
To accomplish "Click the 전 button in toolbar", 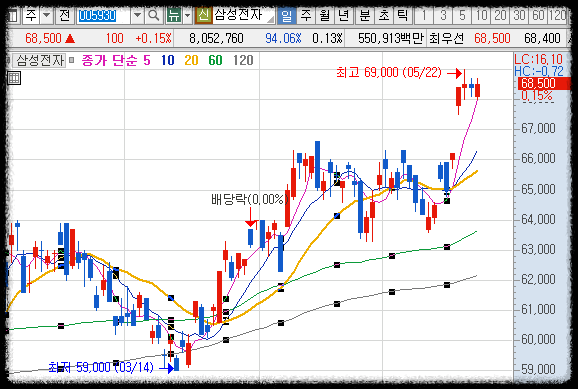I will [64, 16].
